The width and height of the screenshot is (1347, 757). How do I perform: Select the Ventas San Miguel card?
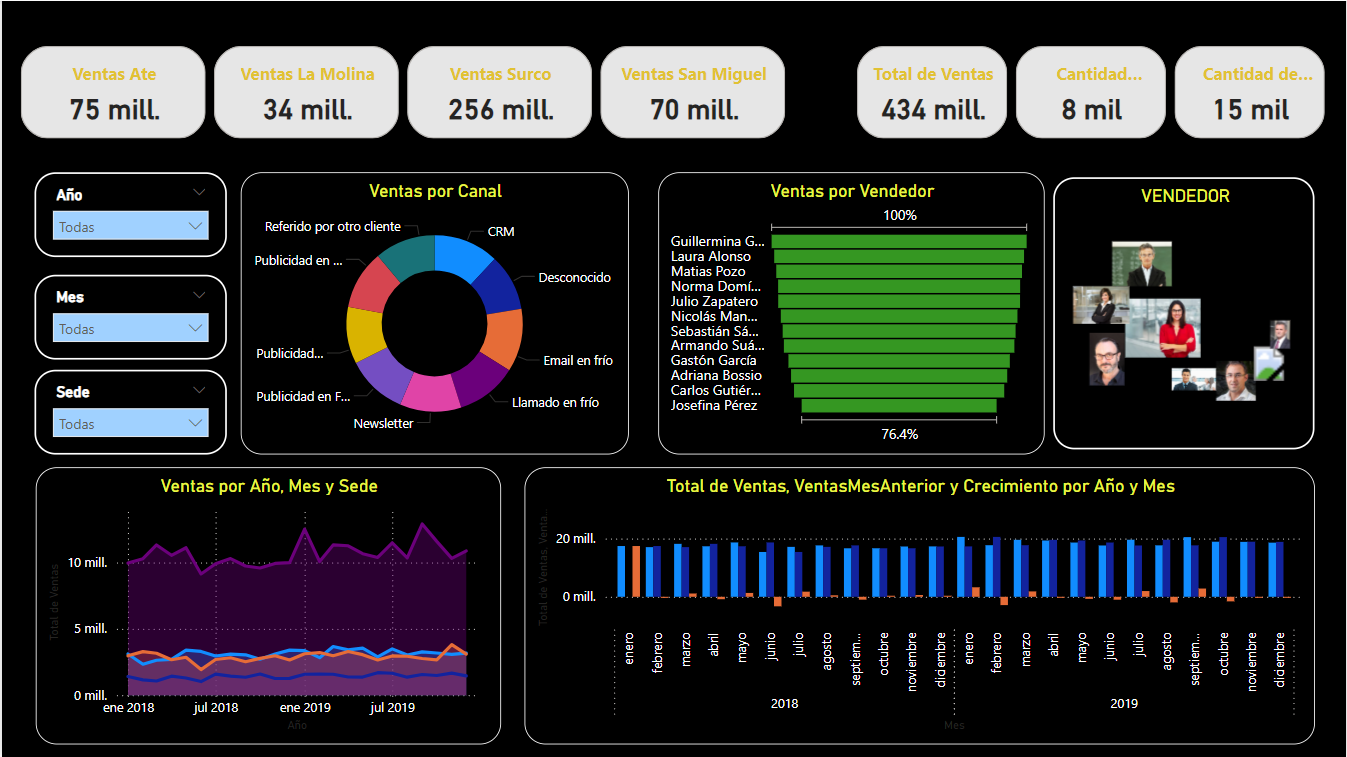[x=693, y=92]
